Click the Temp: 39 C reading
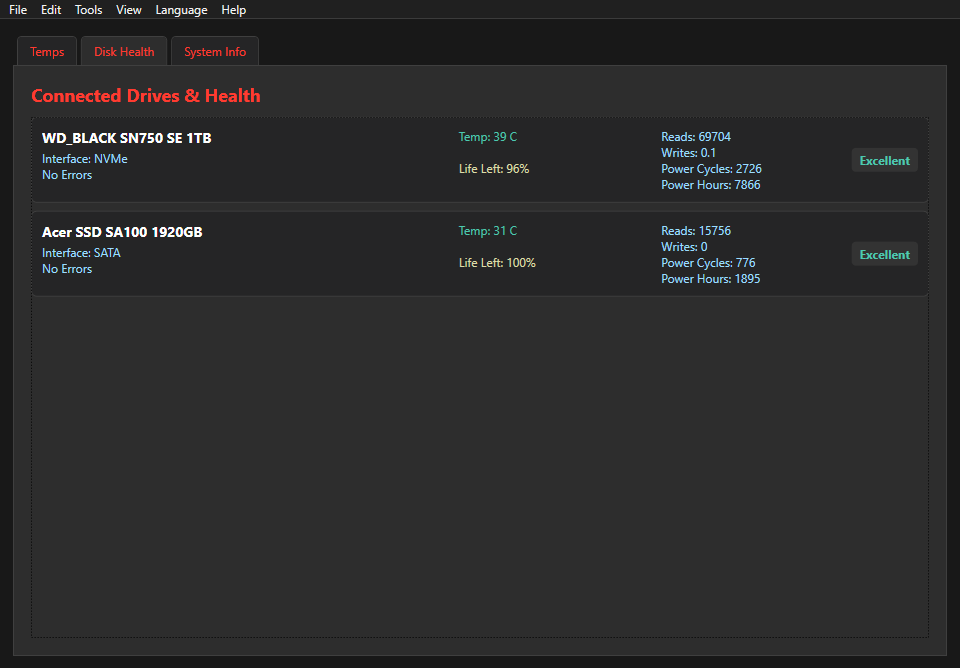This screenshot has height=668, width=960. tap(488, 137)
